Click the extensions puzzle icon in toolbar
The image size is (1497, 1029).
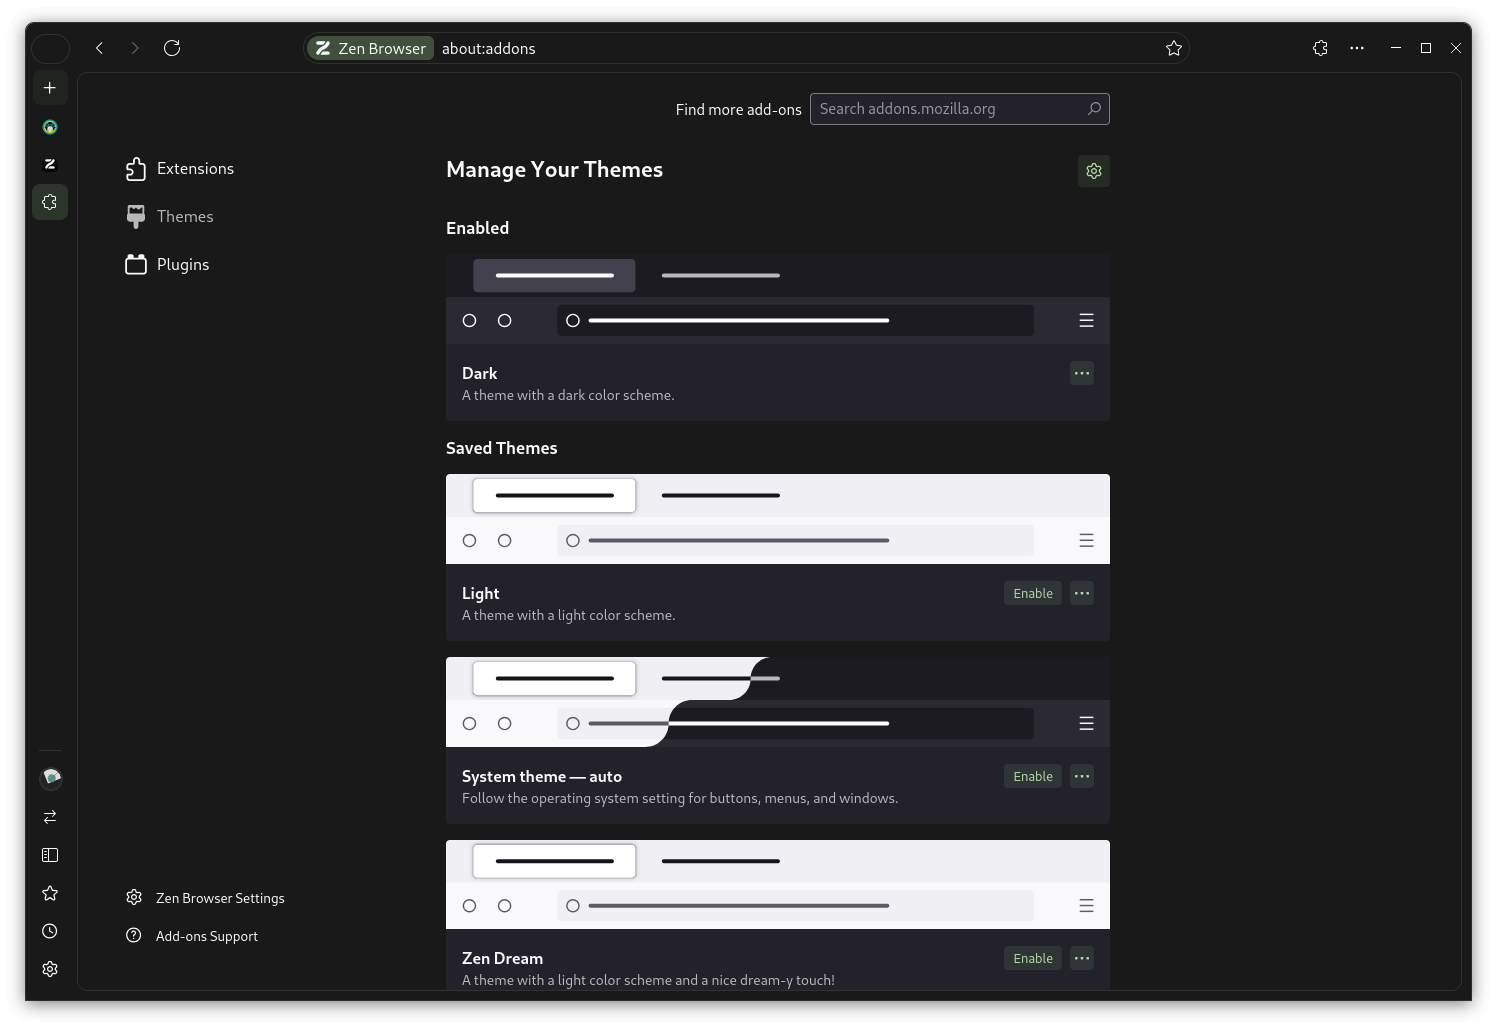coord(1319,47)
